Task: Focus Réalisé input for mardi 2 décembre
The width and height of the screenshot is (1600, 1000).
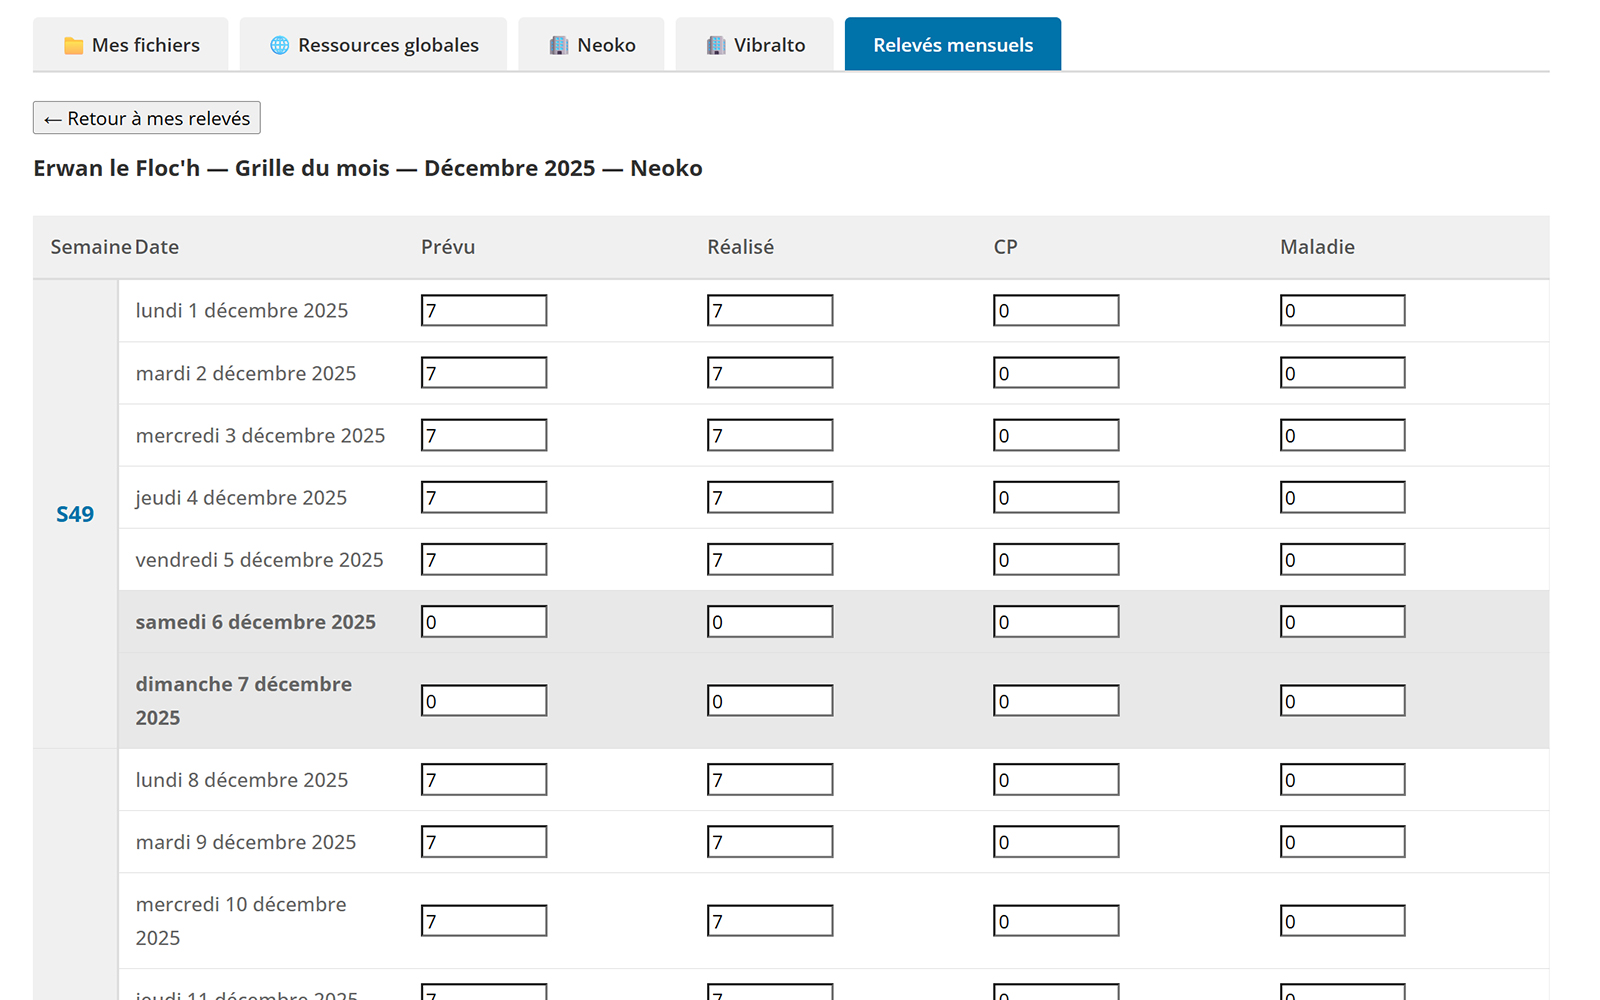Action: [x=770, y=373]
